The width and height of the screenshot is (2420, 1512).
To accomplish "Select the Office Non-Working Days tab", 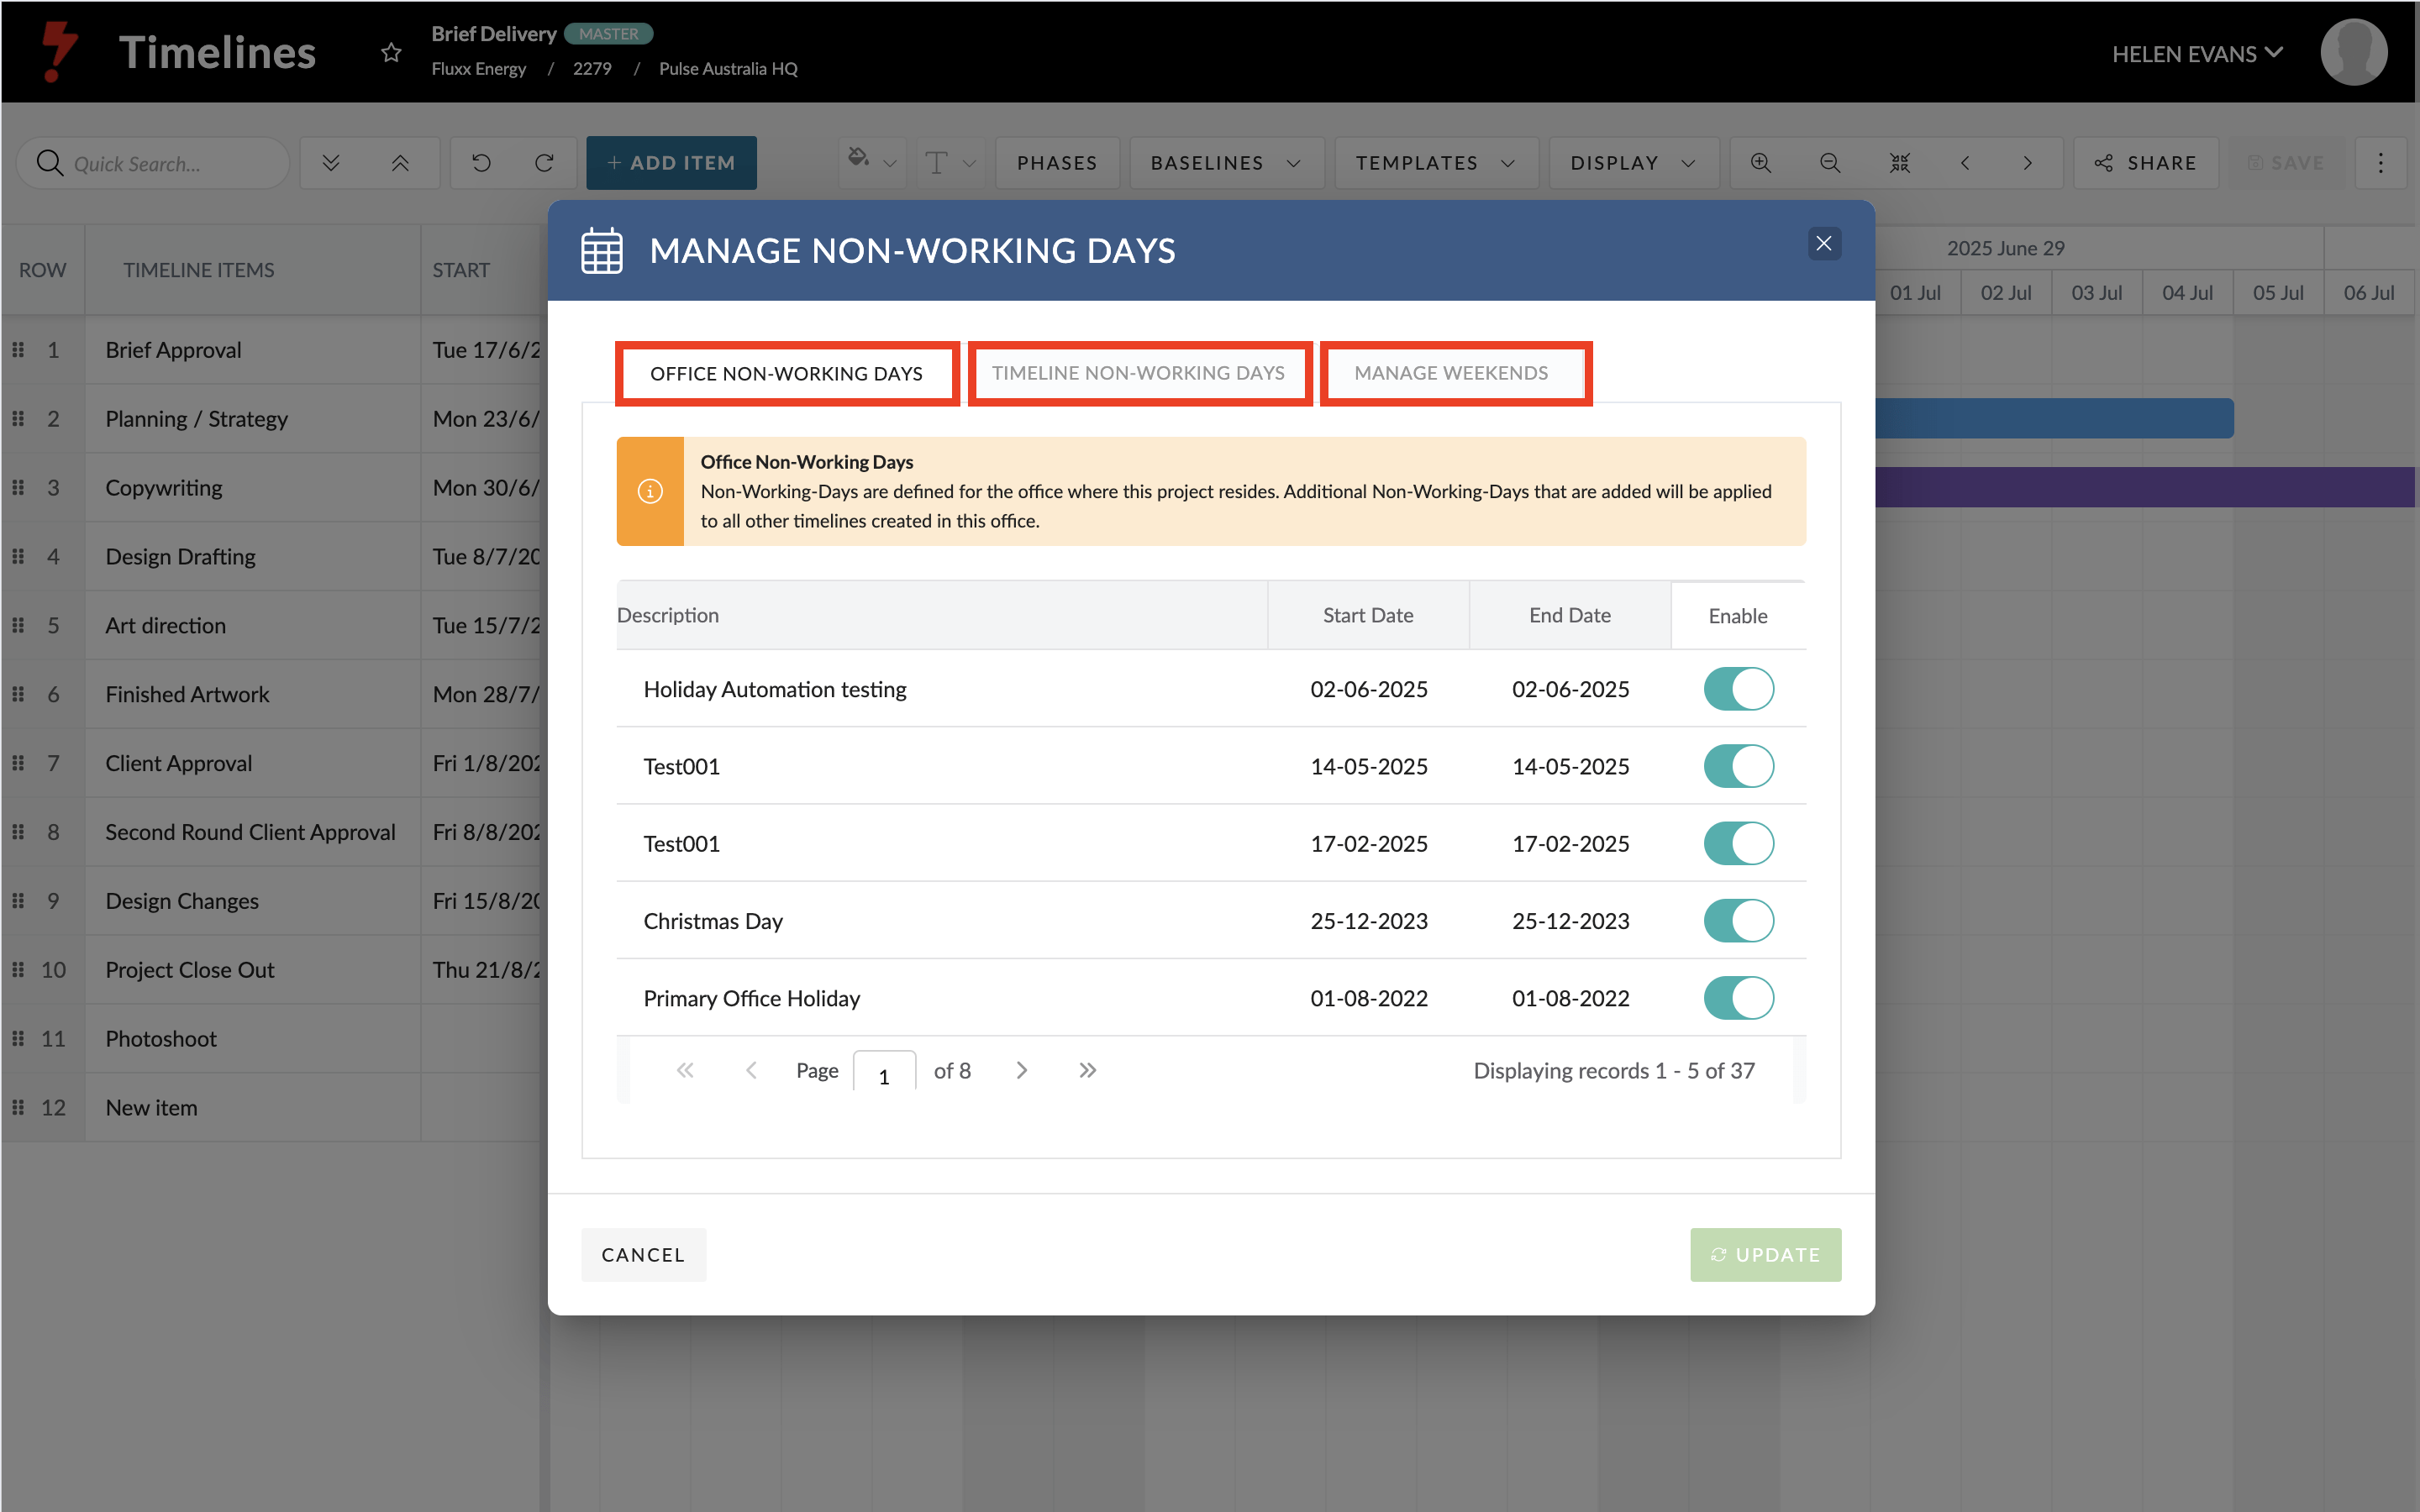I will tap(787, 373).
